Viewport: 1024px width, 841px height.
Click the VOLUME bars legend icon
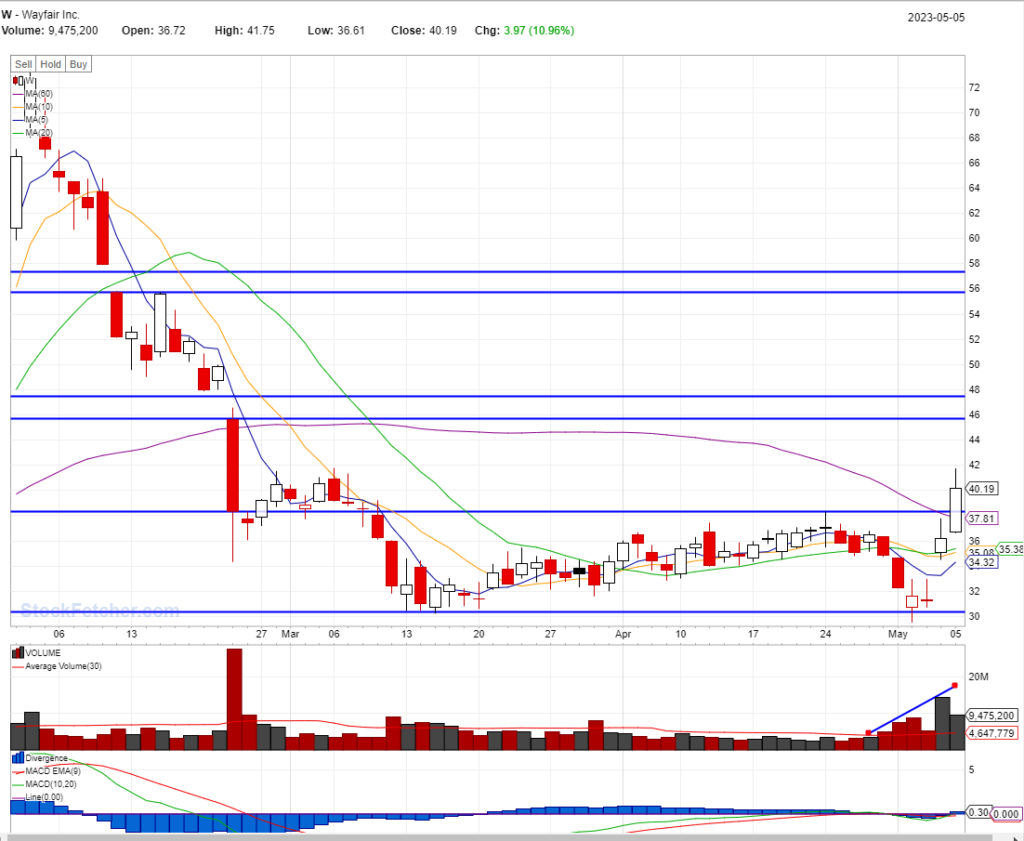[x=17, y=653]
